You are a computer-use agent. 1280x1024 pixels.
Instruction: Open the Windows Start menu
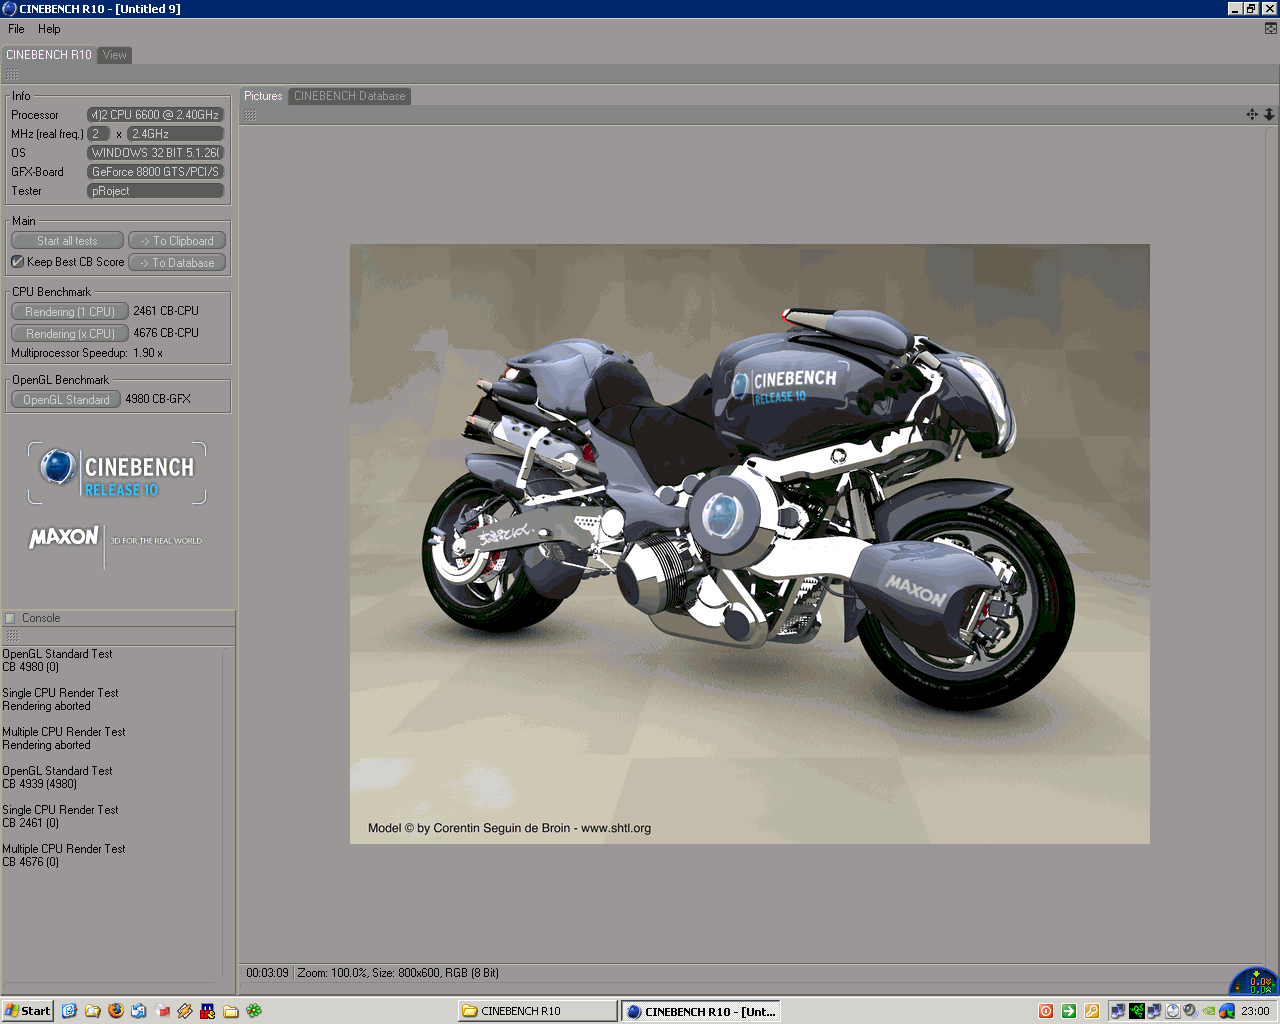pyautogui.click(x=27, y=1011)
